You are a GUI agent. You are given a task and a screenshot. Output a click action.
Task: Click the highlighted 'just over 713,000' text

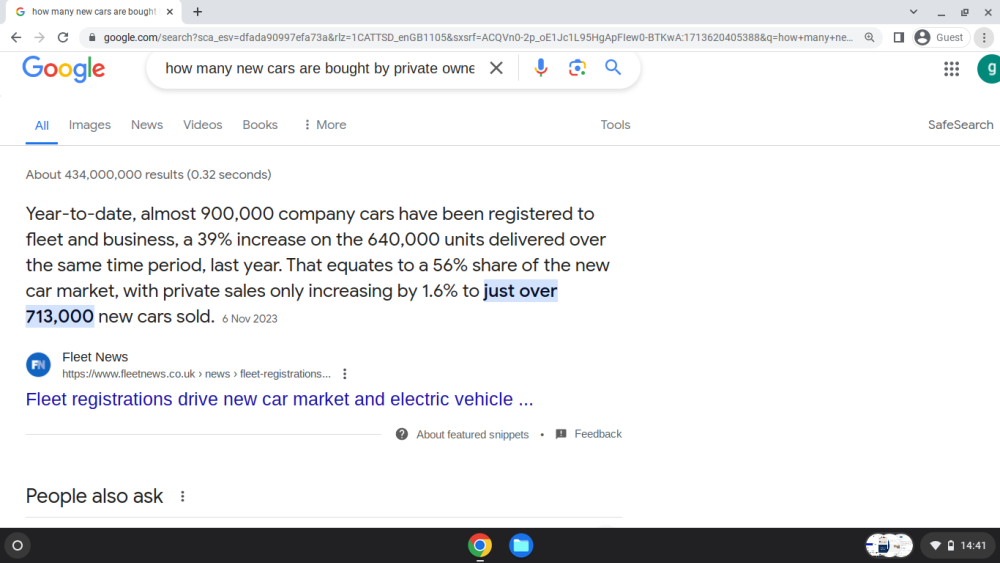(291, 303)
